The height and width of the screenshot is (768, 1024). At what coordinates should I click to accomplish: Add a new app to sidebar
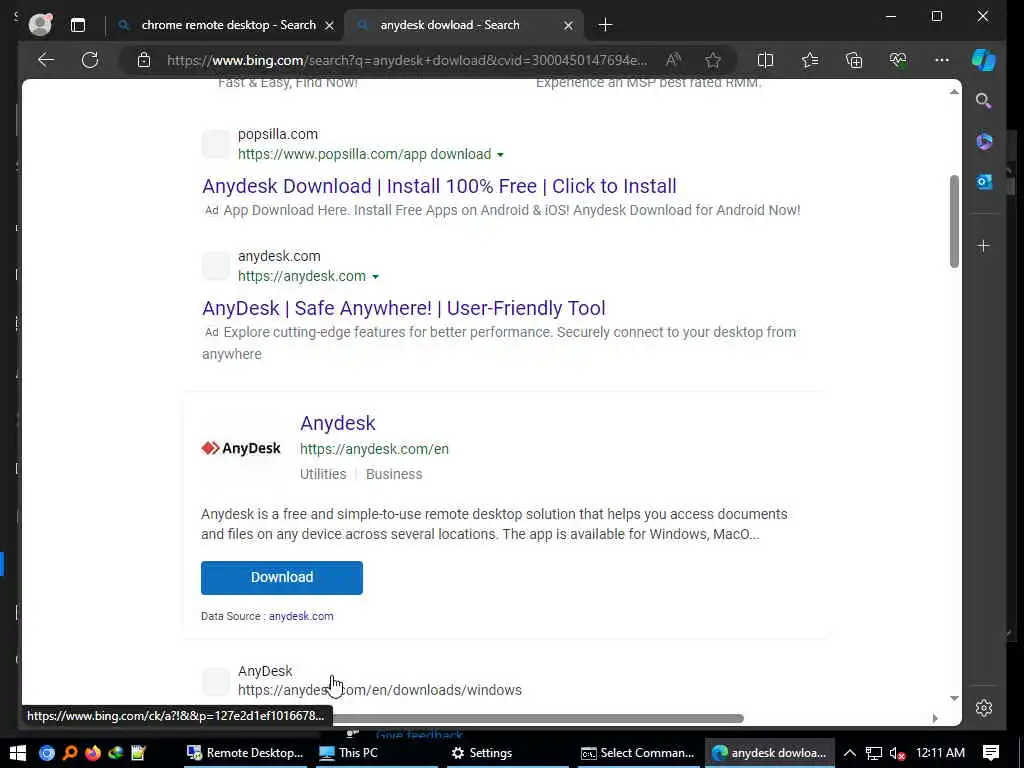(984, 246)
